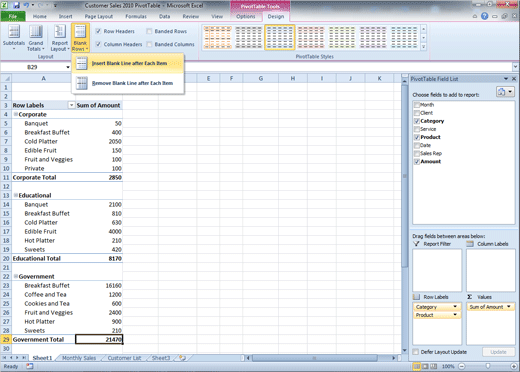Image resolution: width=520 pixels, height=372 pixels.
Task: Click the Save icon in quick access toolbar
Action: coord(16,5)
